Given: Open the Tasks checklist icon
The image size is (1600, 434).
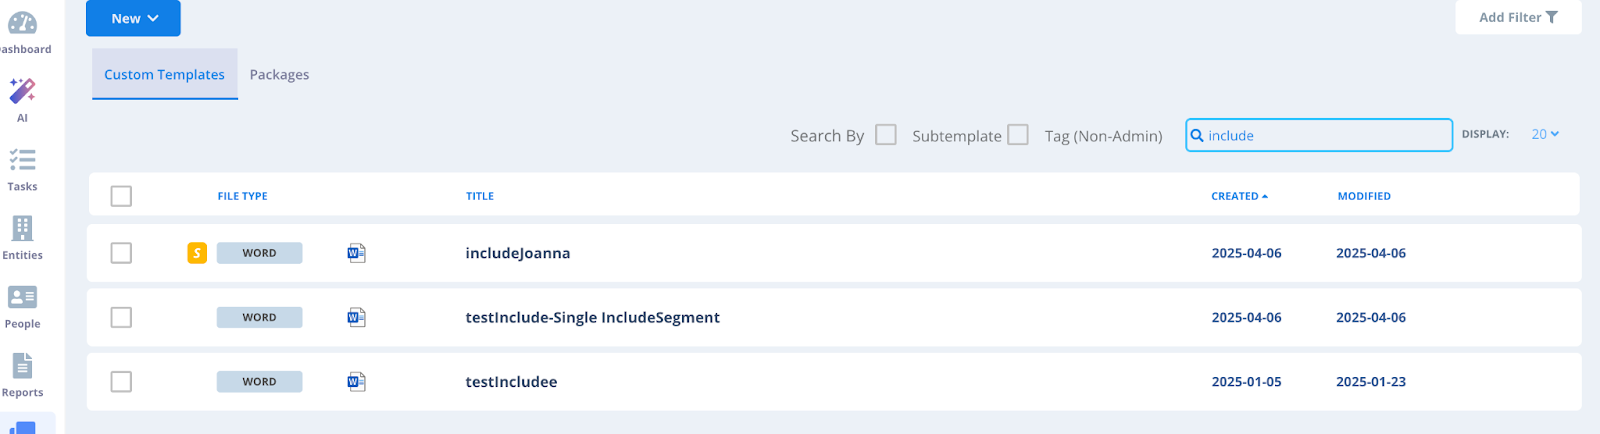Looking at the screenshot, I should (22, 159).
